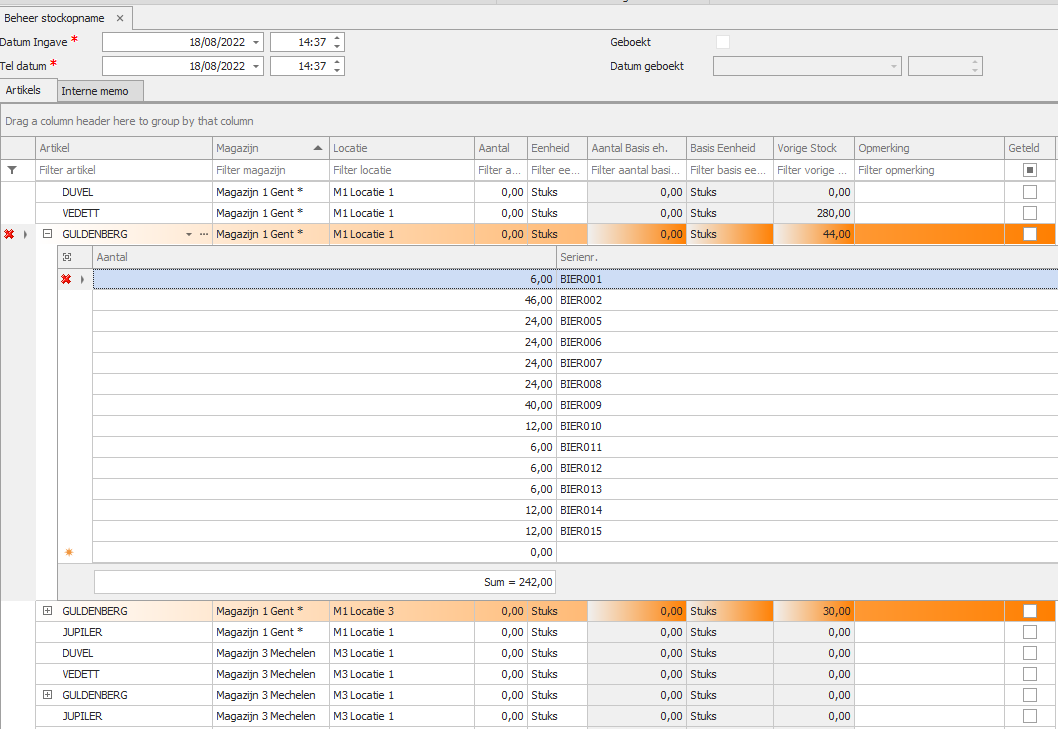Click the row indicator arrow beside BIER001
Screen dimensions: 1058x729
coord(82,279)
